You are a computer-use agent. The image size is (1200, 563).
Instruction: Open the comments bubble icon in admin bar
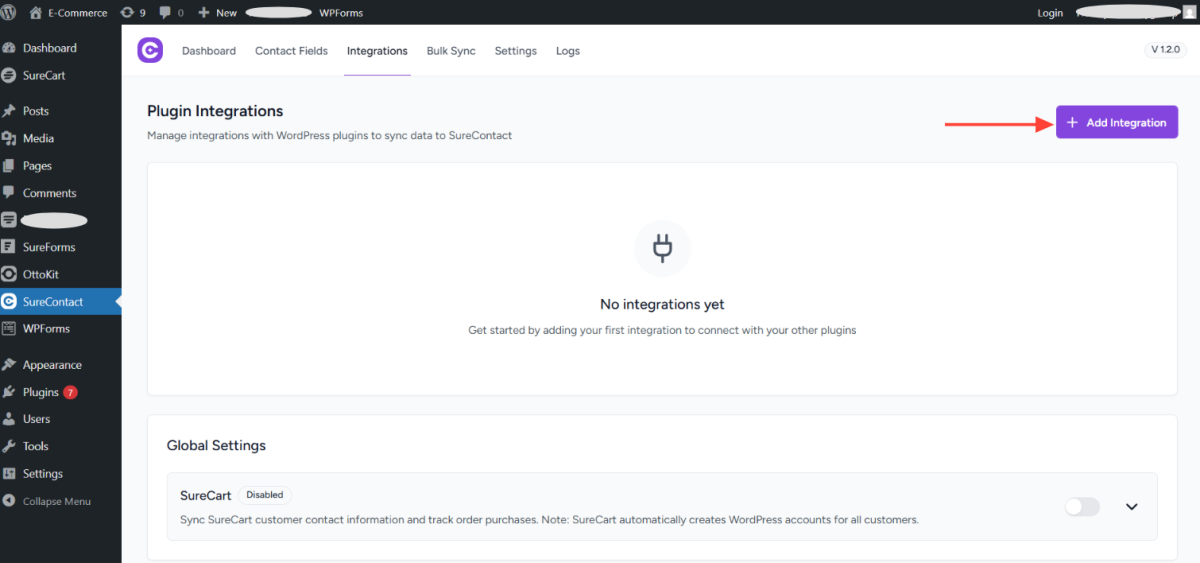164,13
